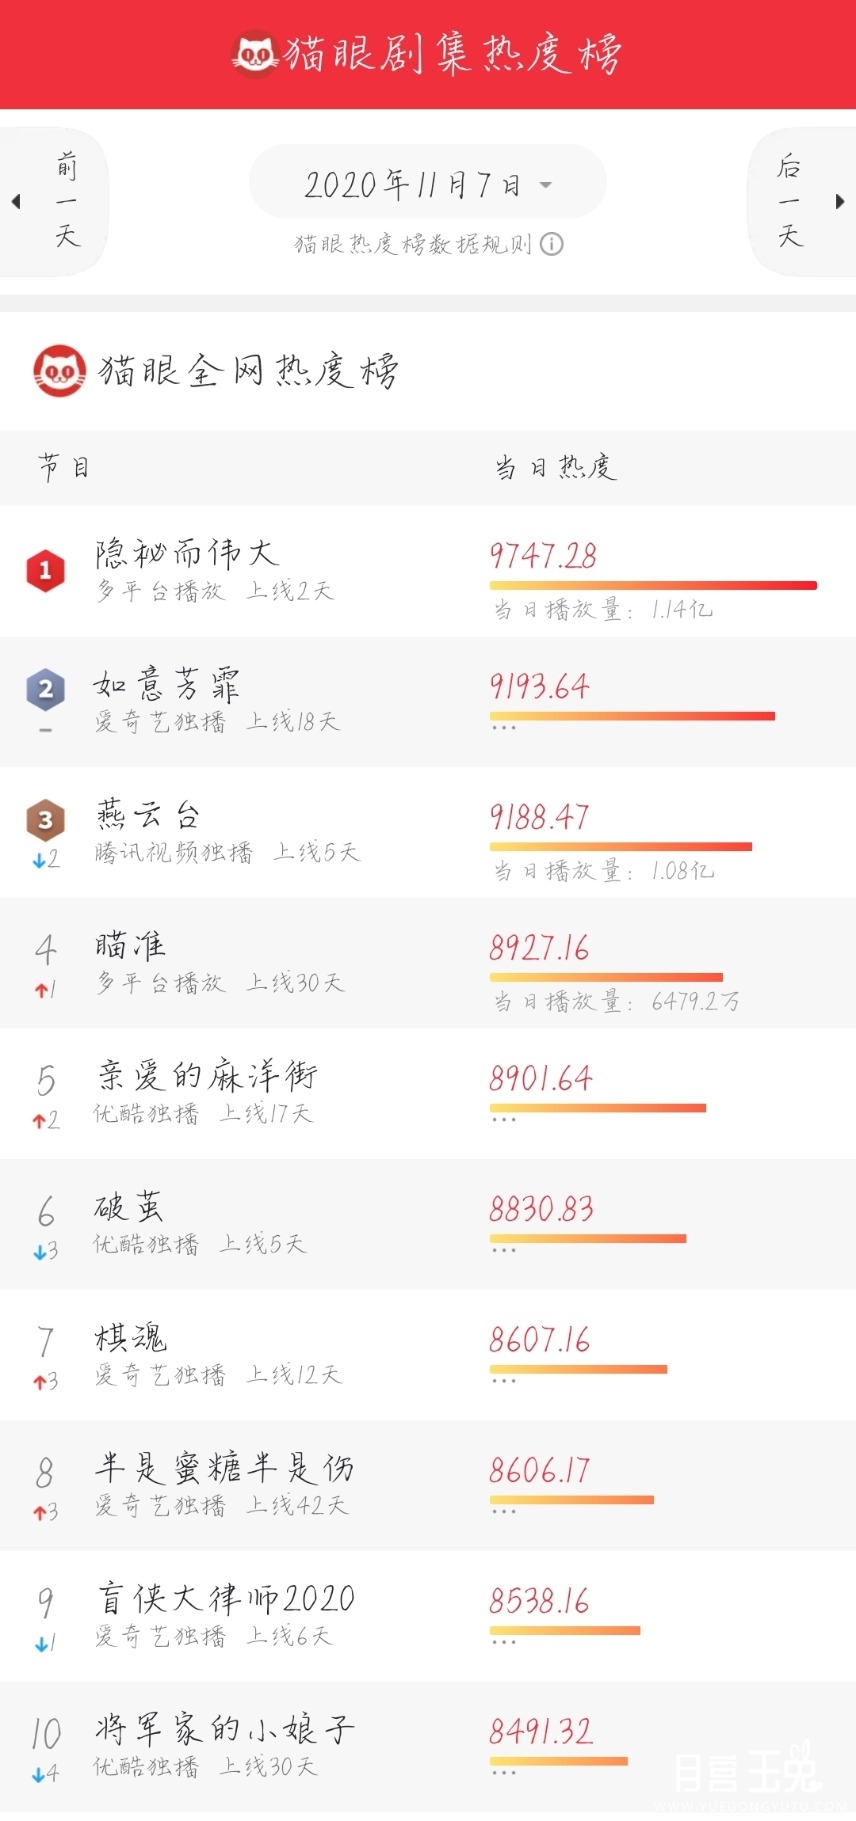The height and width of the screenshot is (1821, 856).
Task: Click the silver rank 2 badge
Action: coord(46,689)
